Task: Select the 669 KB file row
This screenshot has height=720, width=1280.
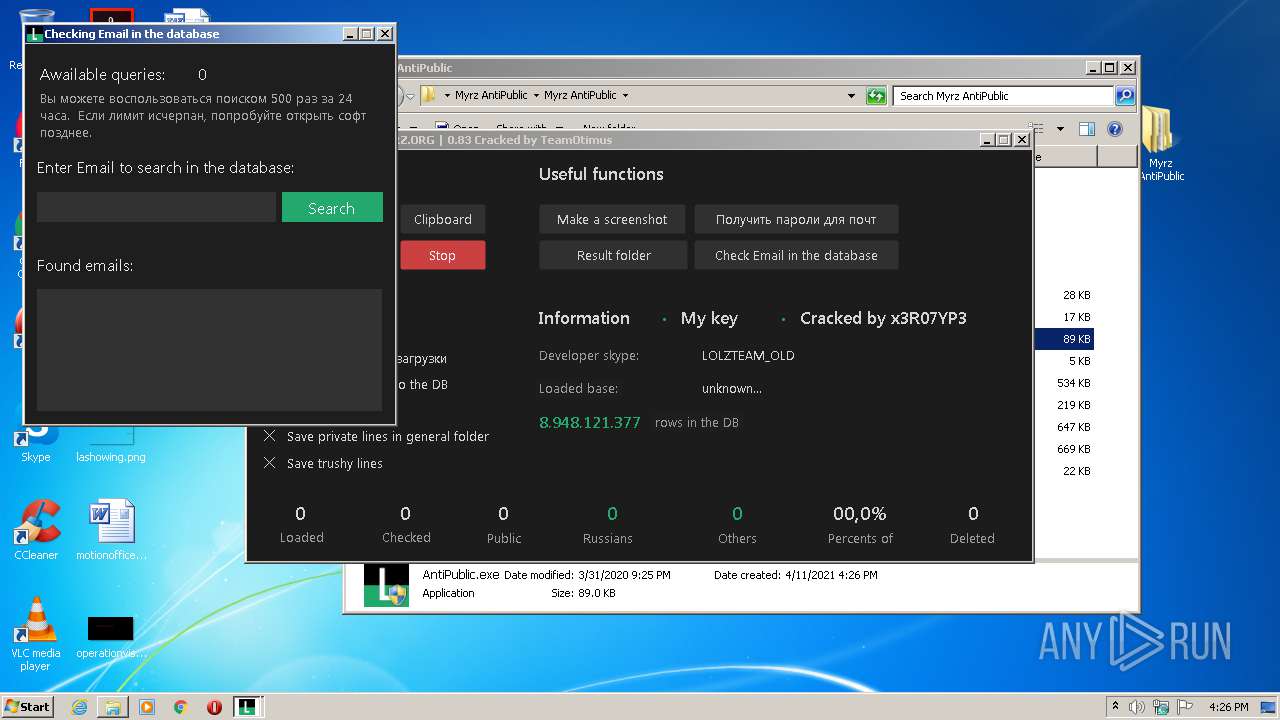Action: [1064, 449]
